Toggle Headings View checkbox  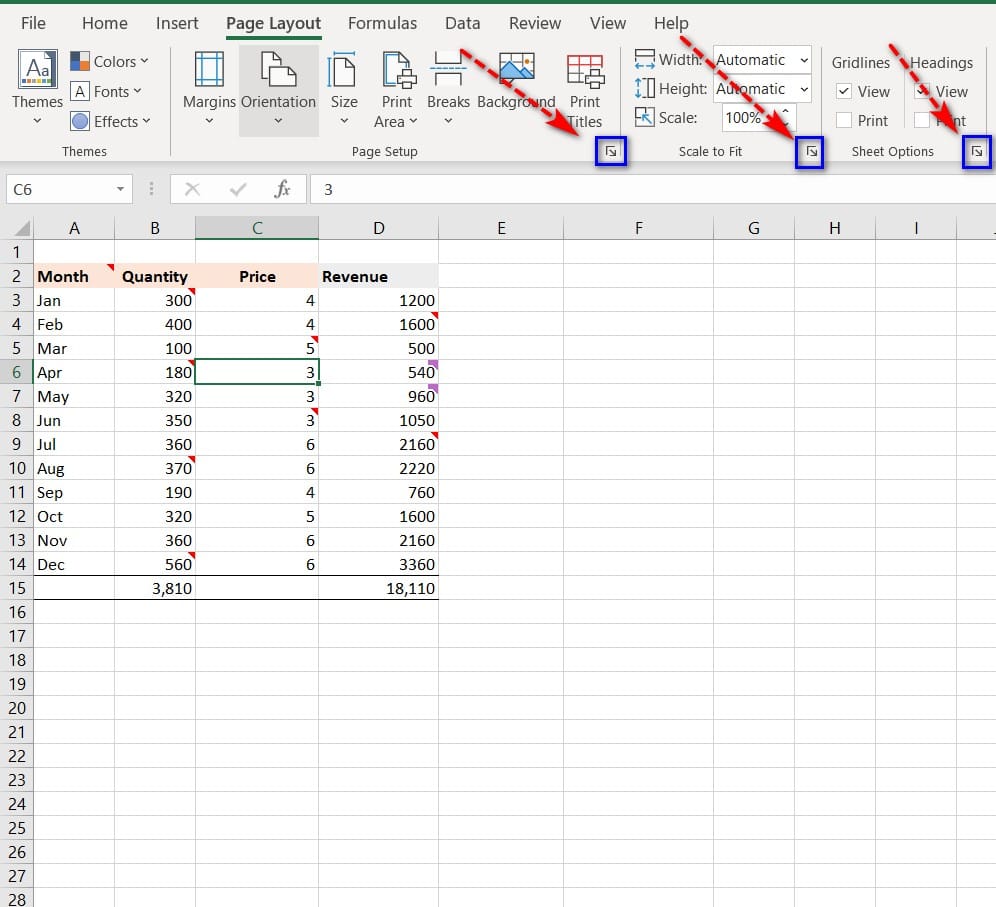point(922,91)
